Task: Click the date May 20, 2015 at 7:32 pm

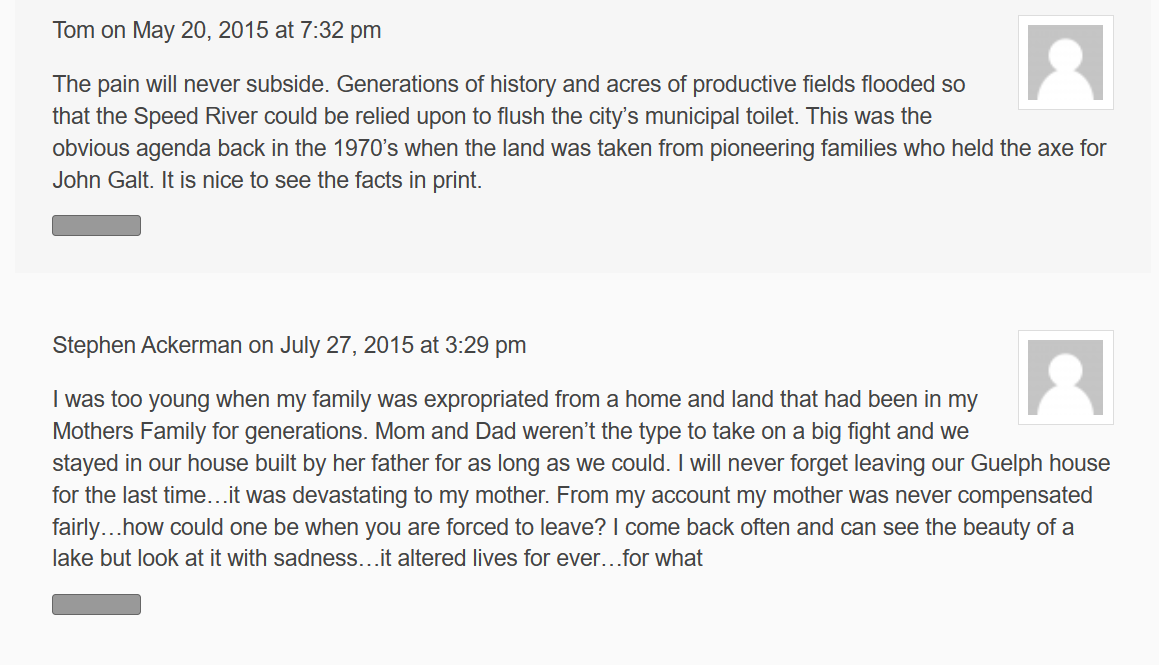Action: pos(257,30)
